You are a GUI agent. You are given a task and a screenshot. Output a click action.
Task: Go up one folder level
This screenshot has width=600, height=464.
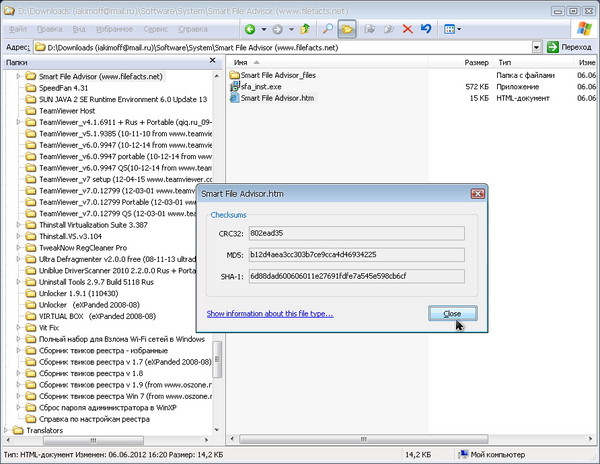(305, 29)
